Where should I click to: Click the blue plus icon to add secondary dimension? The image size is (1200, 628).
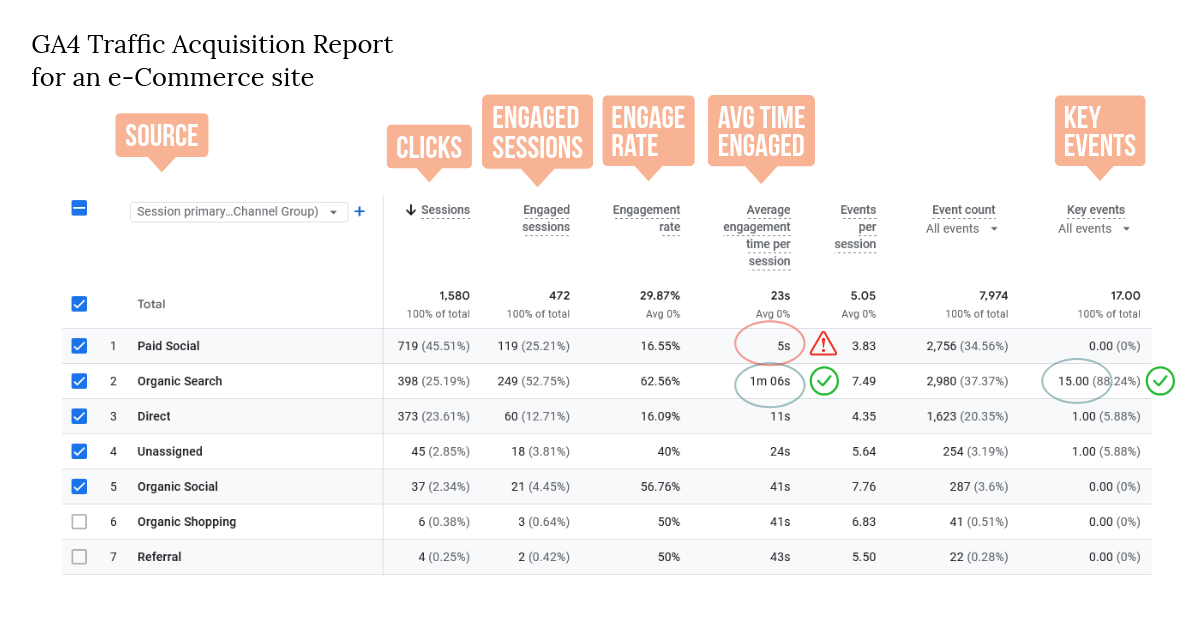[359, 211]
